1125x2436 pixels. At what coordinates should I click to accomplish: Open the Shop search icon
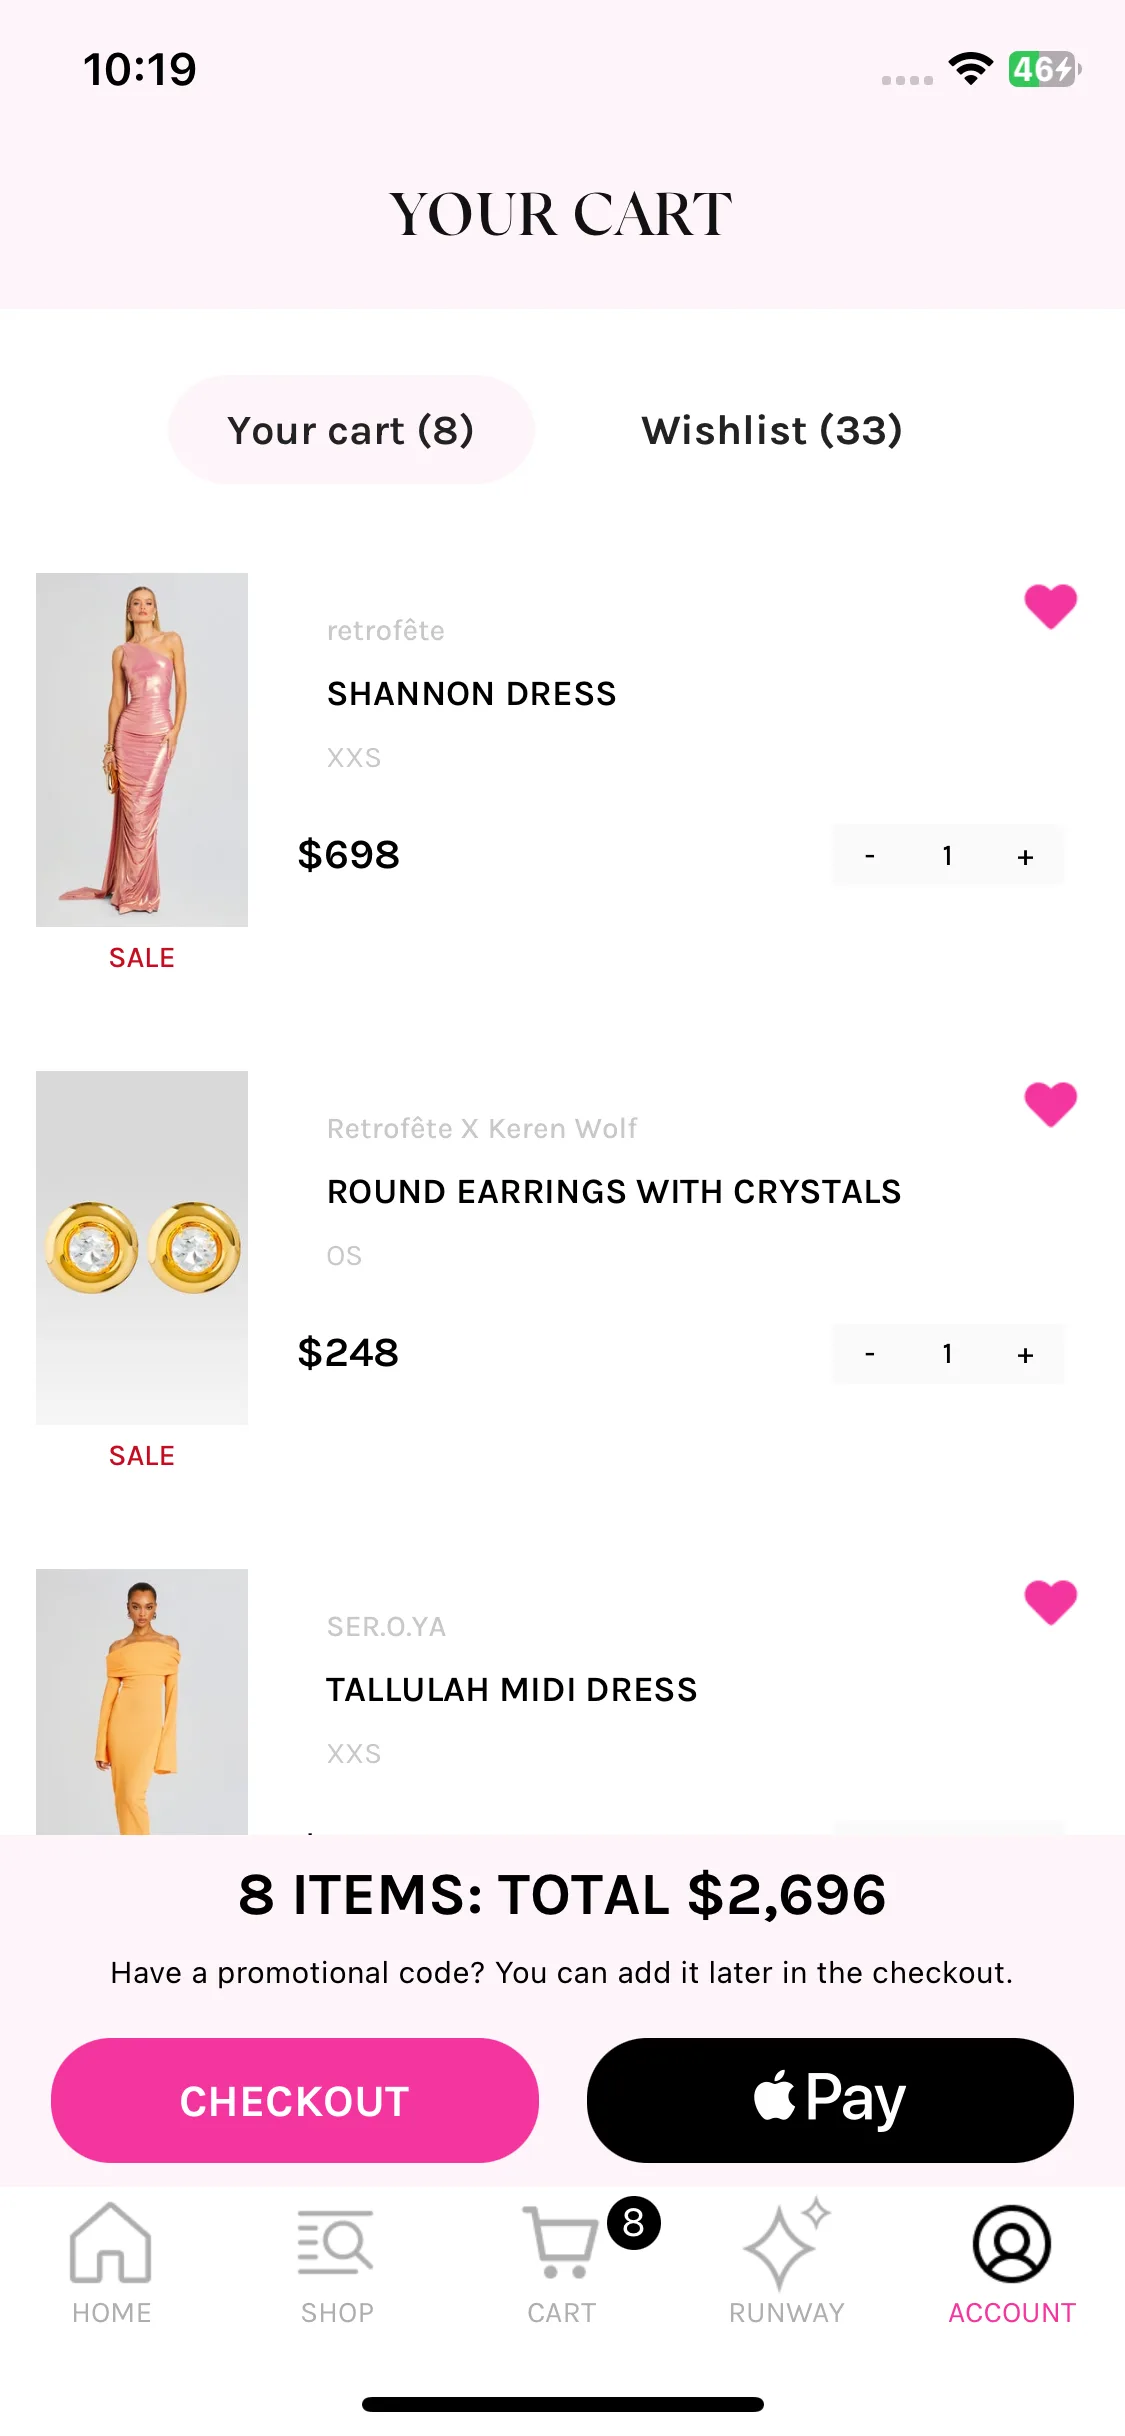tap(336, 2241)
